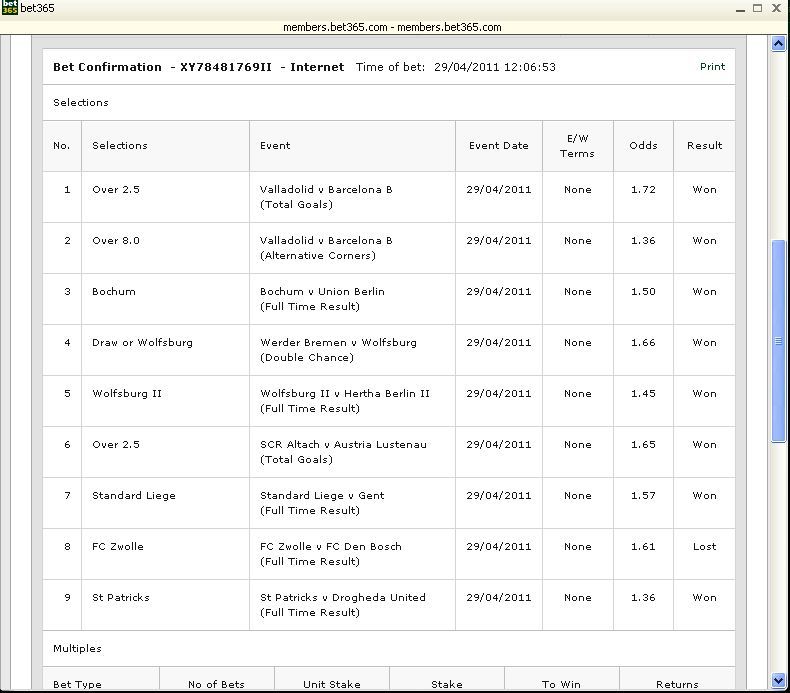This screenshot has height=693, width=790.
Task: Click the Result column header
Action: click(704, 146)
